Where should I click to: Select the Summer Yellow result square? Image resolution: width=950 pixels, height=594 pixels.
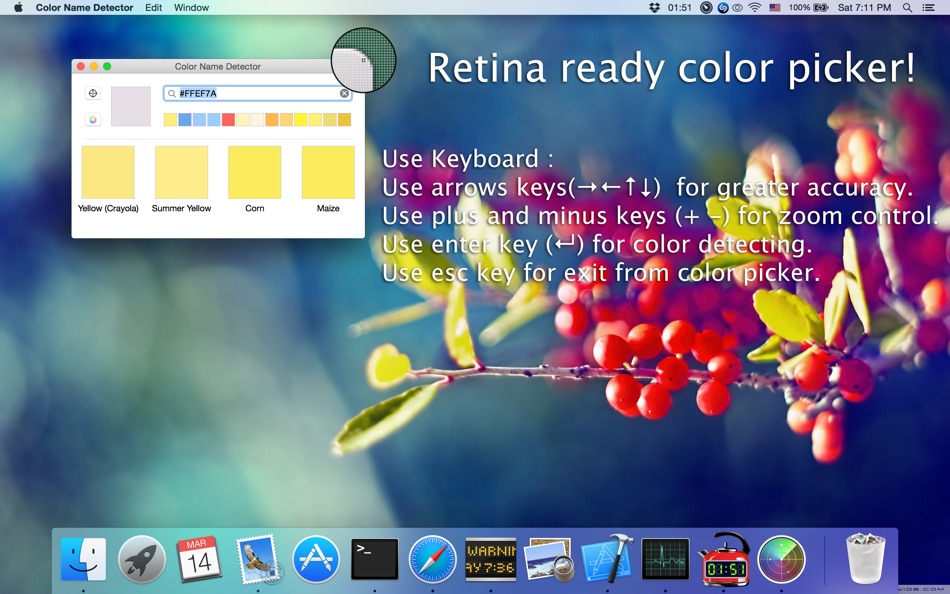coord(181,172)
